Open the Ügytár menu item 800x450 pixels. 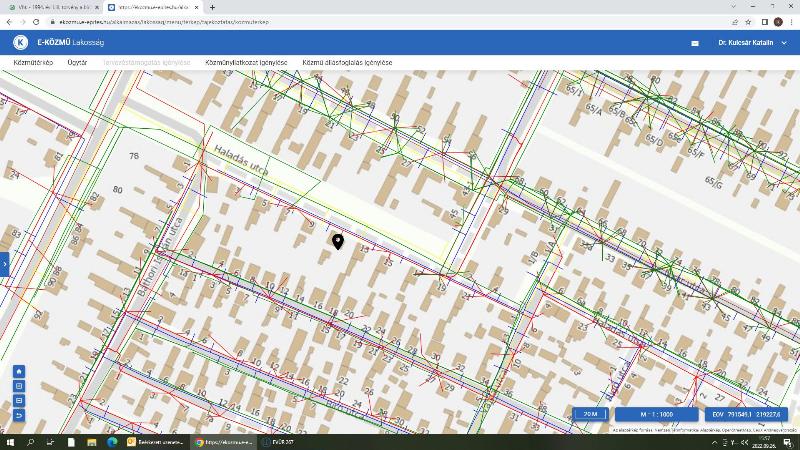pyautogui.click(x=77, y=62)
